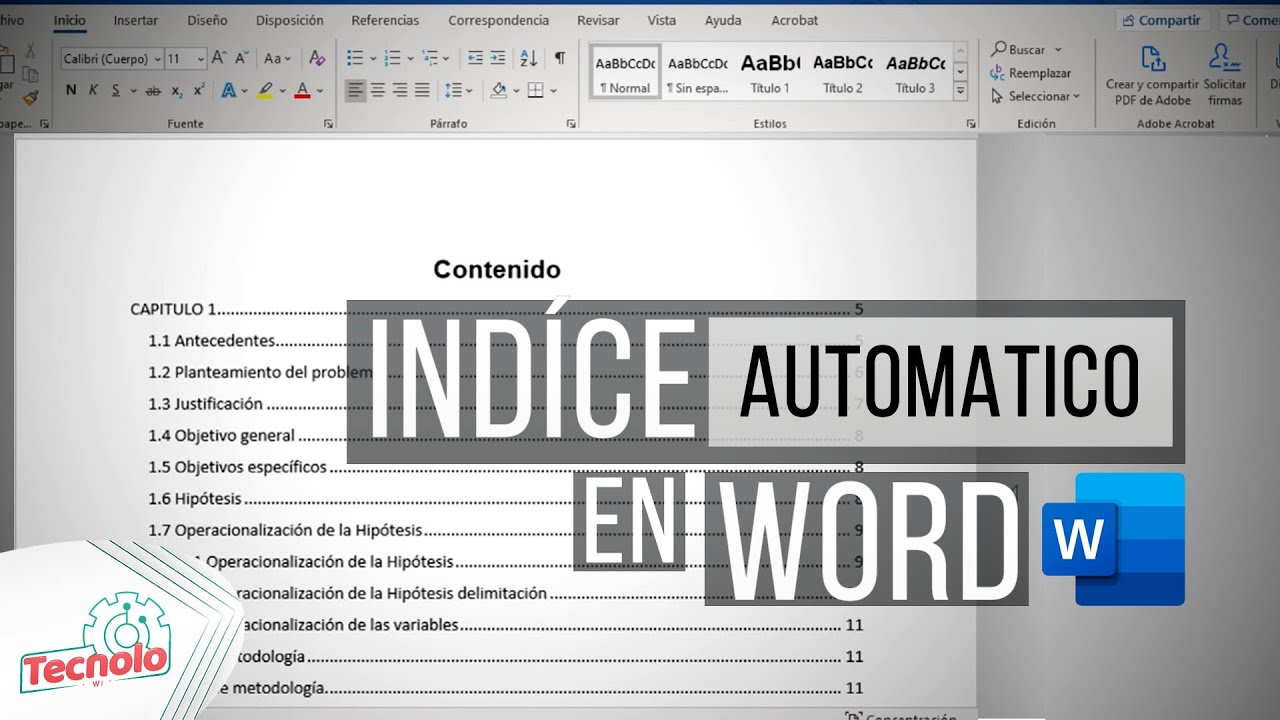Open the Aa change case dropdown
This screenshot has height=720, width=1280.
coord(277,59)
